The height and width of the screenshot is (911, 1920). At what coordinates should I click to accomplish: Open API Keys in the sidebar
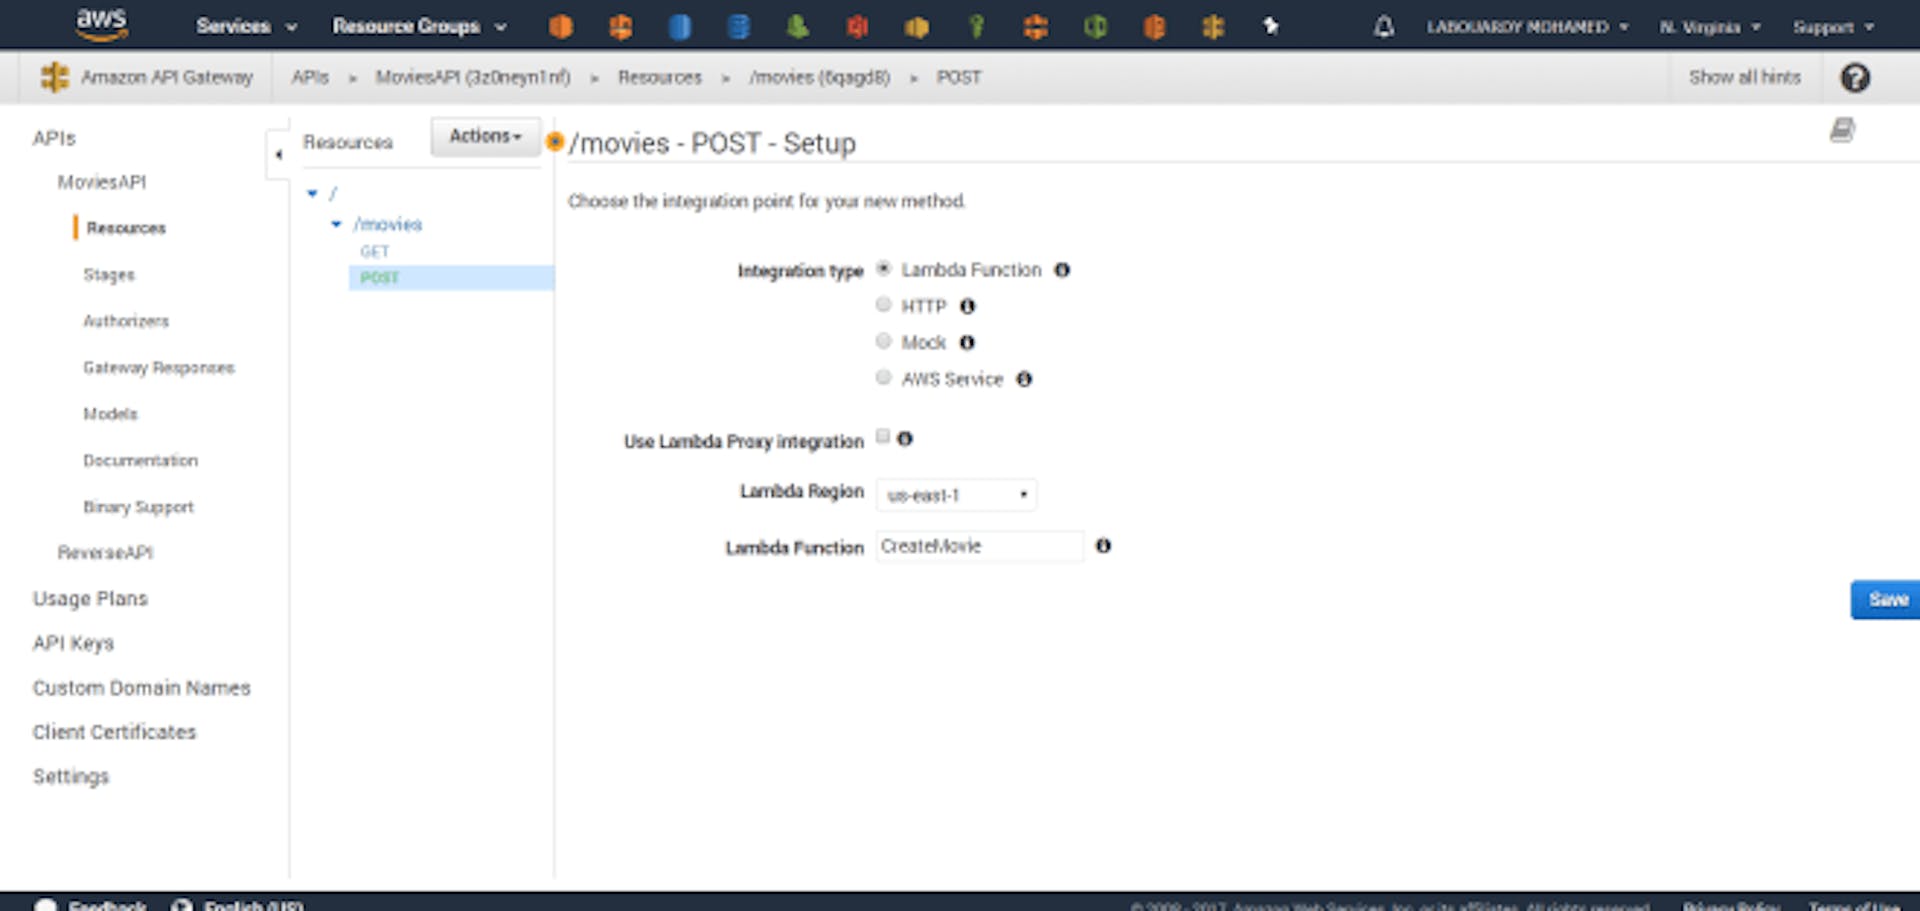[73, 643]
